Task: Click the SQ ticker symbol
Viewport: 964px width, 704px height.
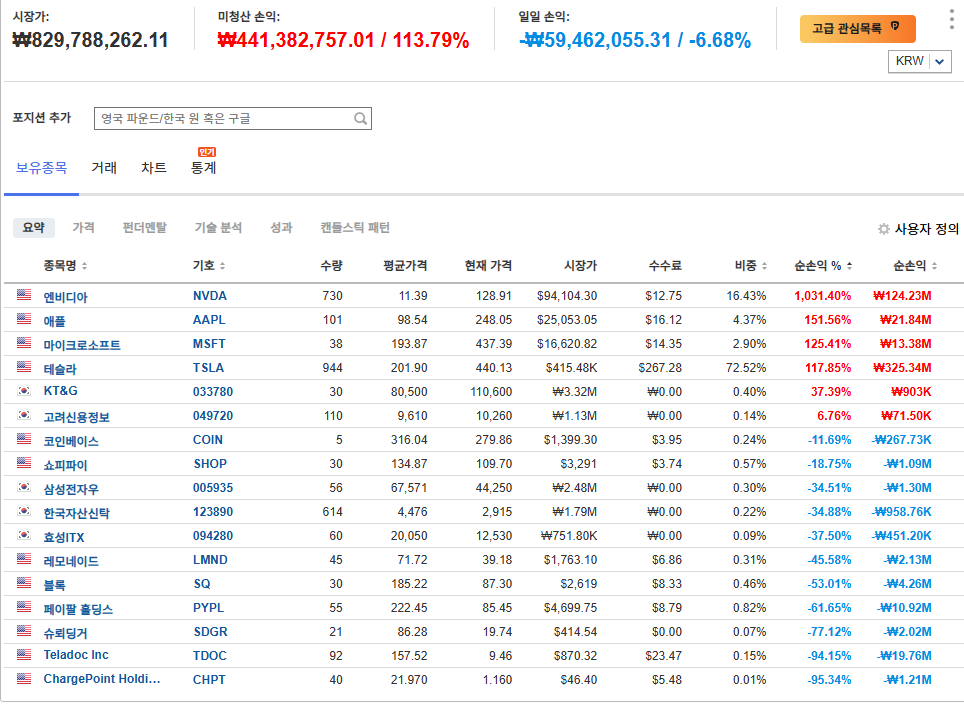Action: pyautogui.click(x=202, y=583)
